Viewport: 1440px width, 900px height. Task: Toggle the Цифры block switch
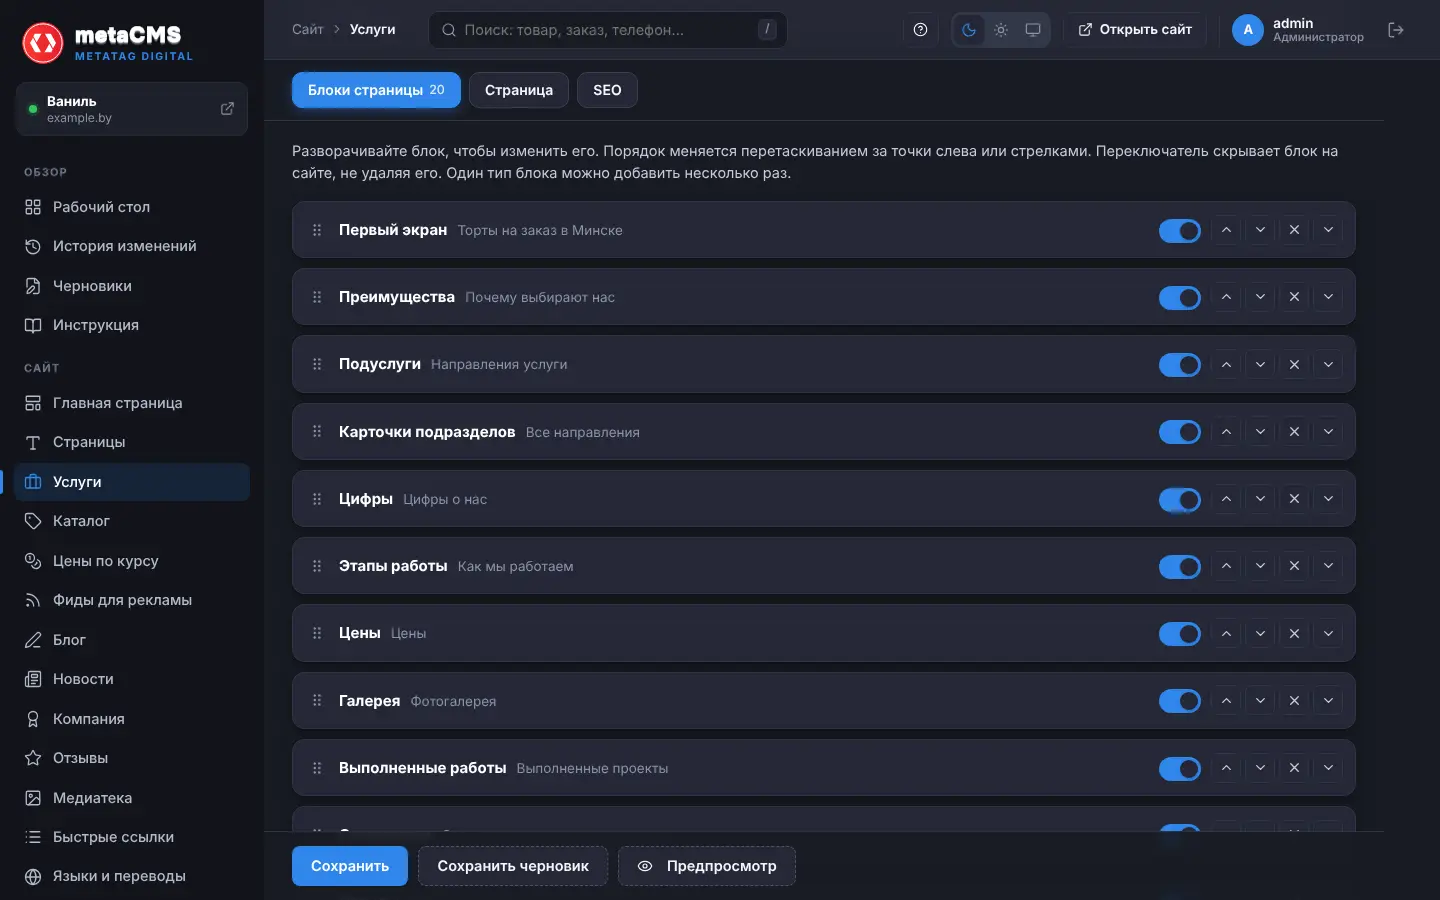point(1180,500)
